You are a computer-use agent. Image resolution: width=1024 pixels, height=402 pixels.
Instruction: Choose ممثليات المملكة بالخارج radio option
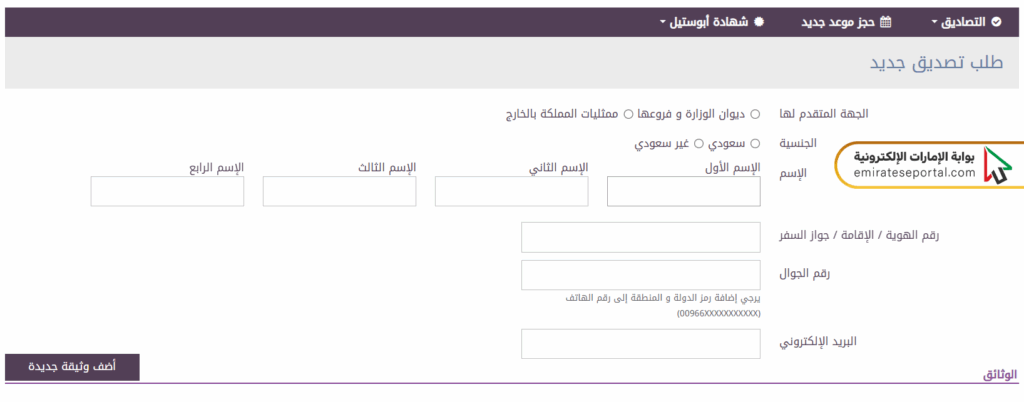click(628, 114)
